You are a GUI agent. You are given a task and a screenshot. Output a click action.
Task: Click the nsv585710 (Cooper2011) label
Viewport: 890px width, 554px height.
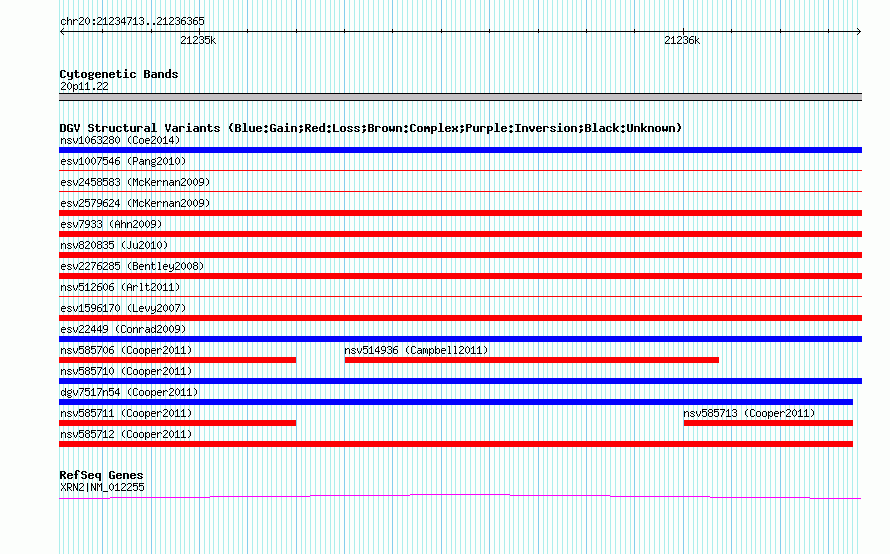point(126,371)
